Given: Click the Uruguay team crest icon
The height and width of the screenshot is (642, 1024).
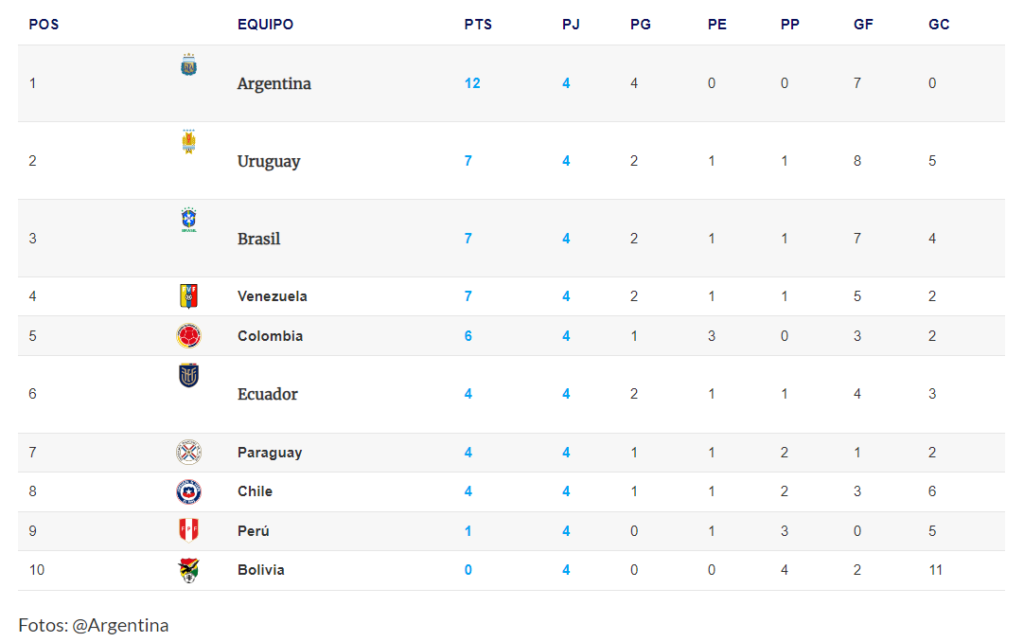Looking at the screenshot, I should point(189,142).
